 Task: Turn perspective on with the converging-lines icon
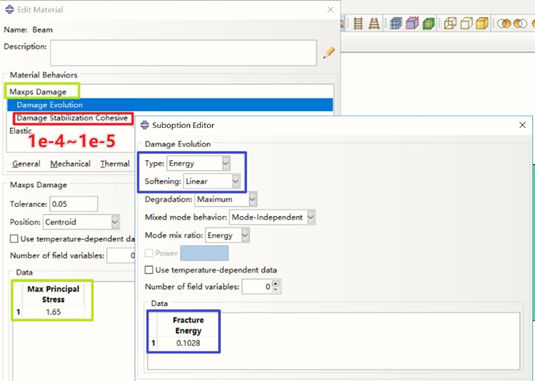click(x=374, y=24)
